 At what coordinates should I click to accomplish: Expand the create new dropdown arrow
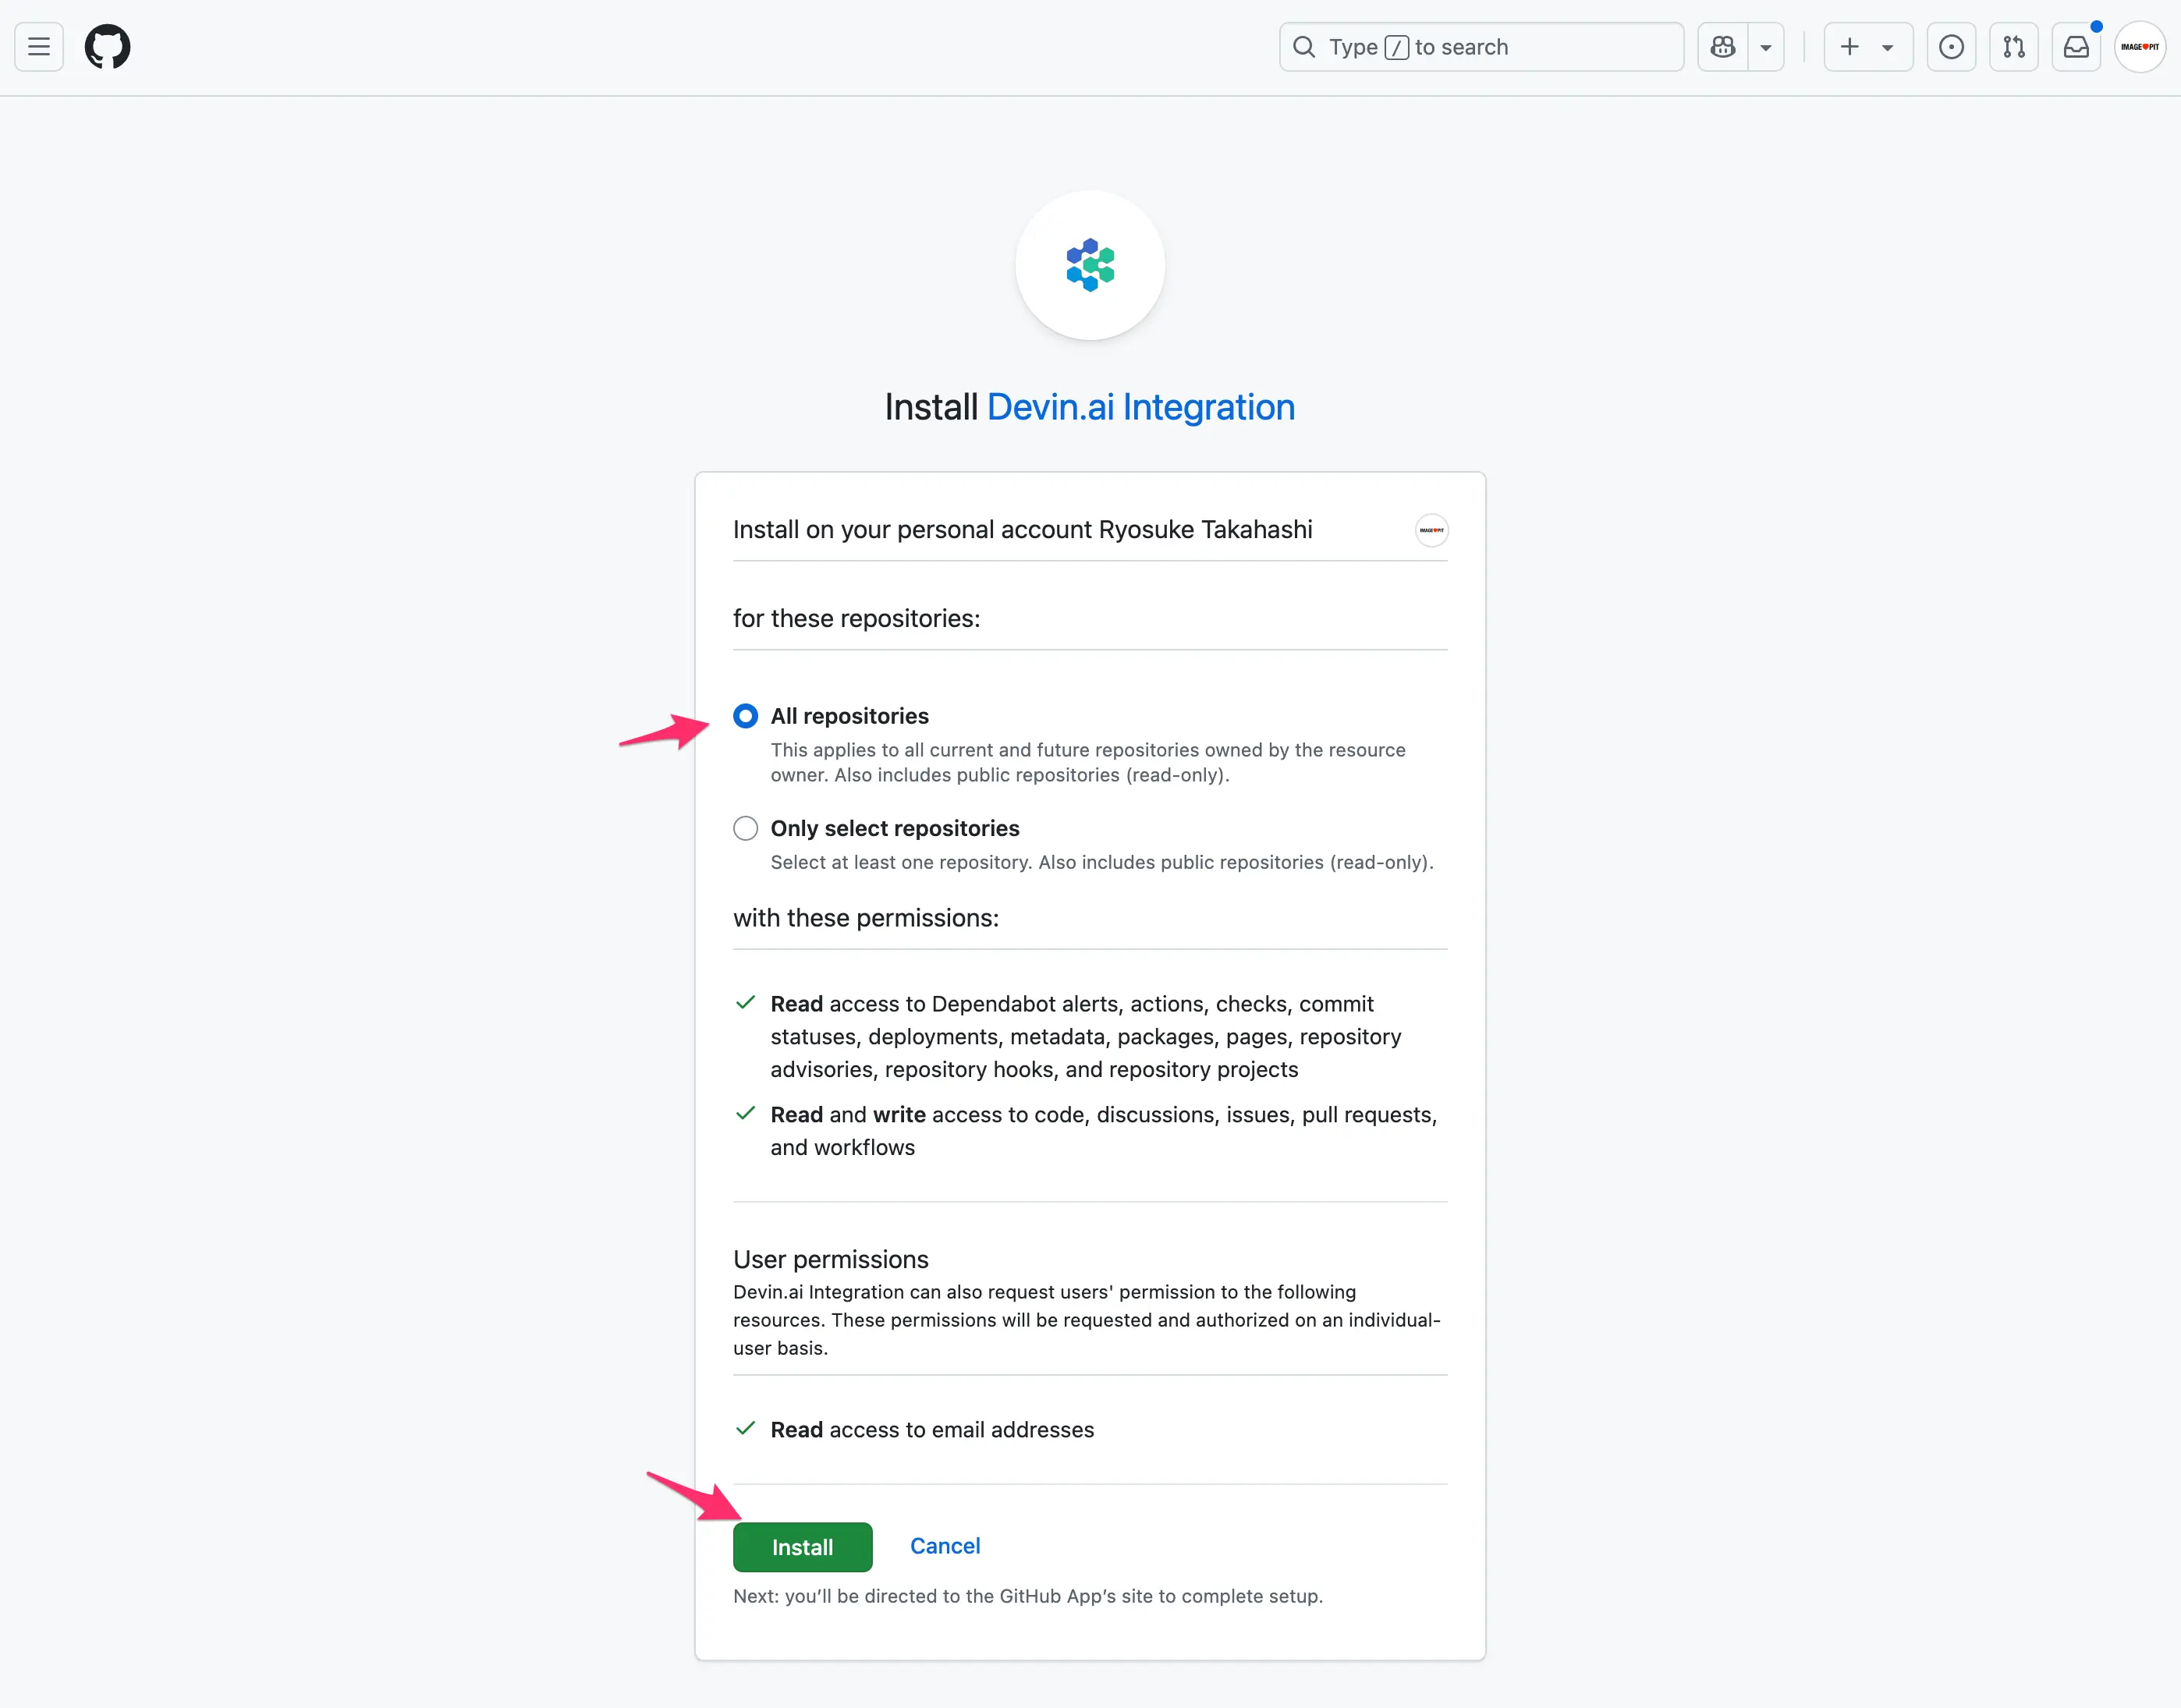[1887, 47]
